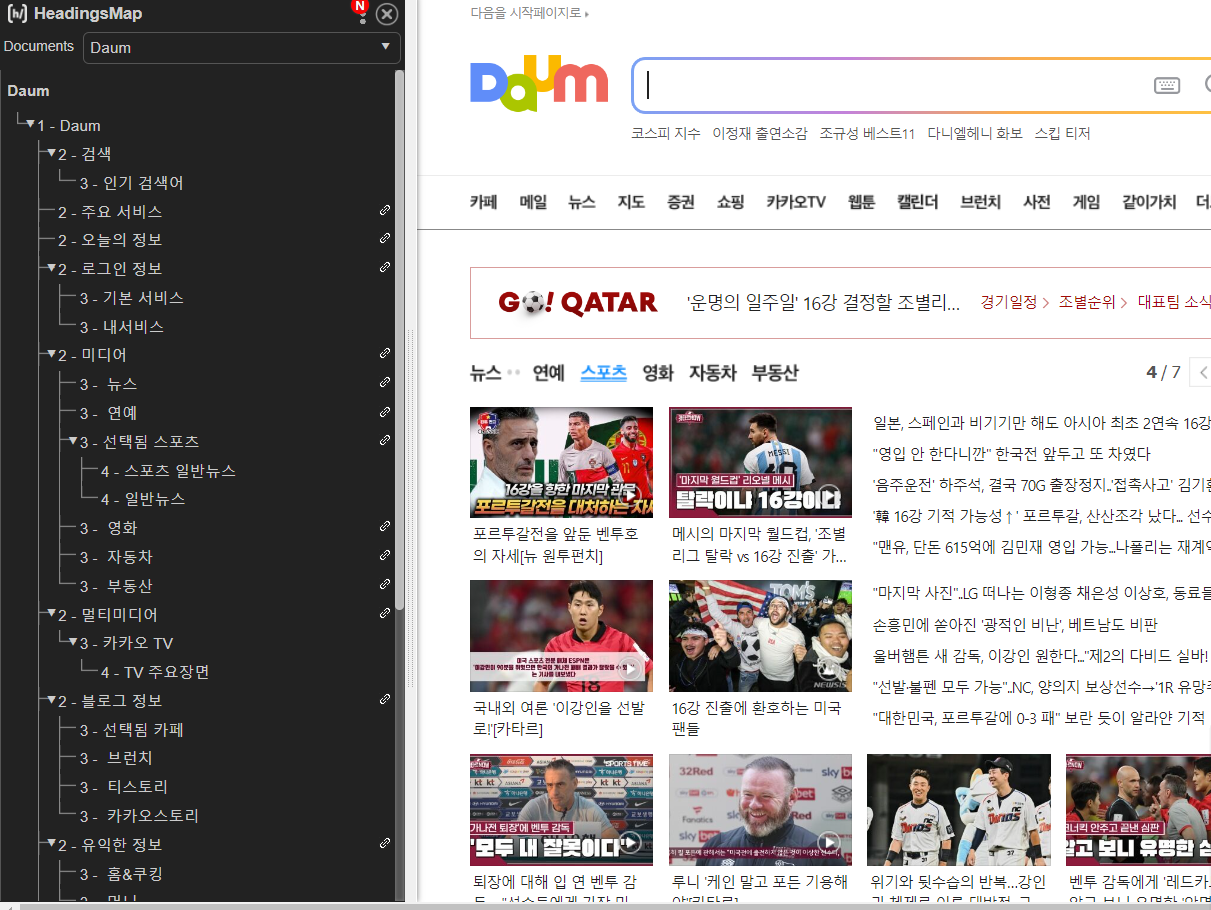Switch to the 영화 news tab
The width and height of the screenshot is (1211, 910).
(x=658, y=373)
